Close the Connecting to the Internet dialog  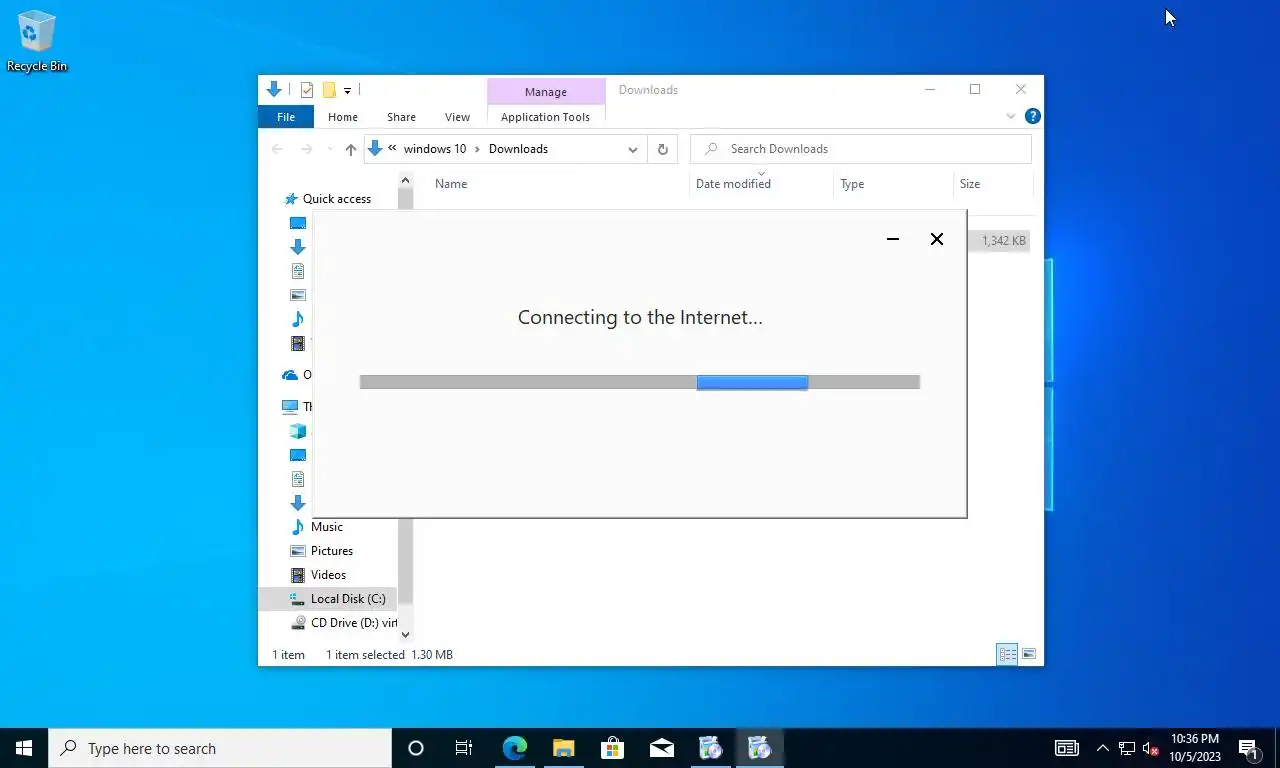pyautogui.click(x=937, y=239)
